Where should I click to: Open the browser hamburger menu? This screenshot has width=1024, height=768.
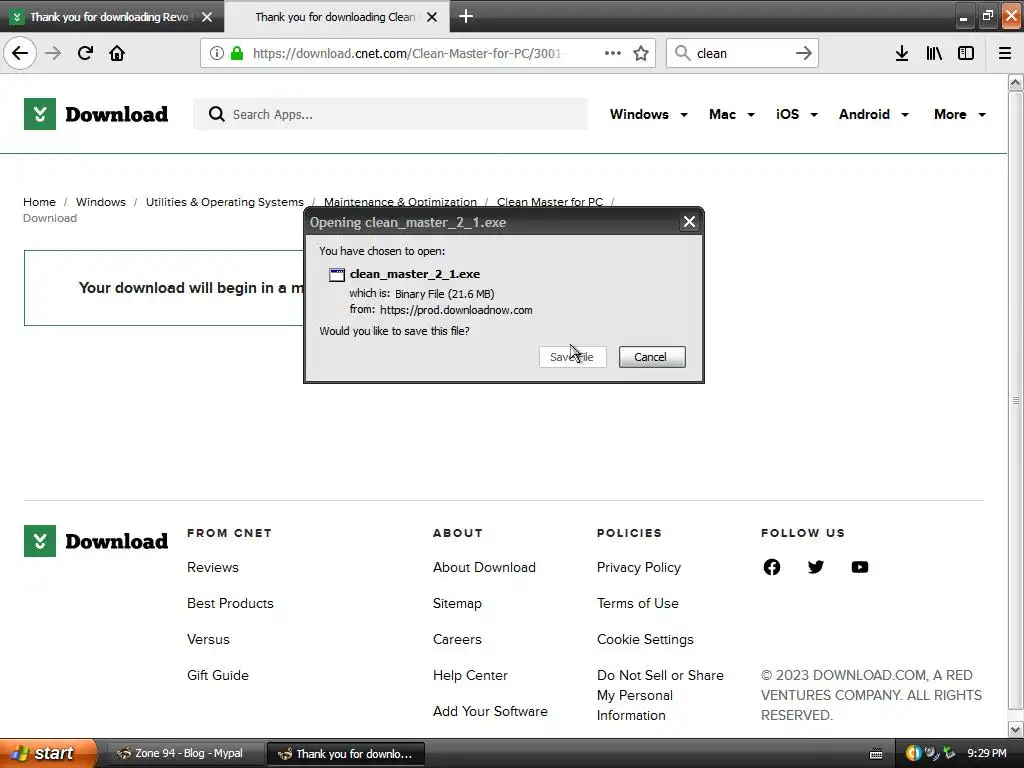tap(1005, 53)
